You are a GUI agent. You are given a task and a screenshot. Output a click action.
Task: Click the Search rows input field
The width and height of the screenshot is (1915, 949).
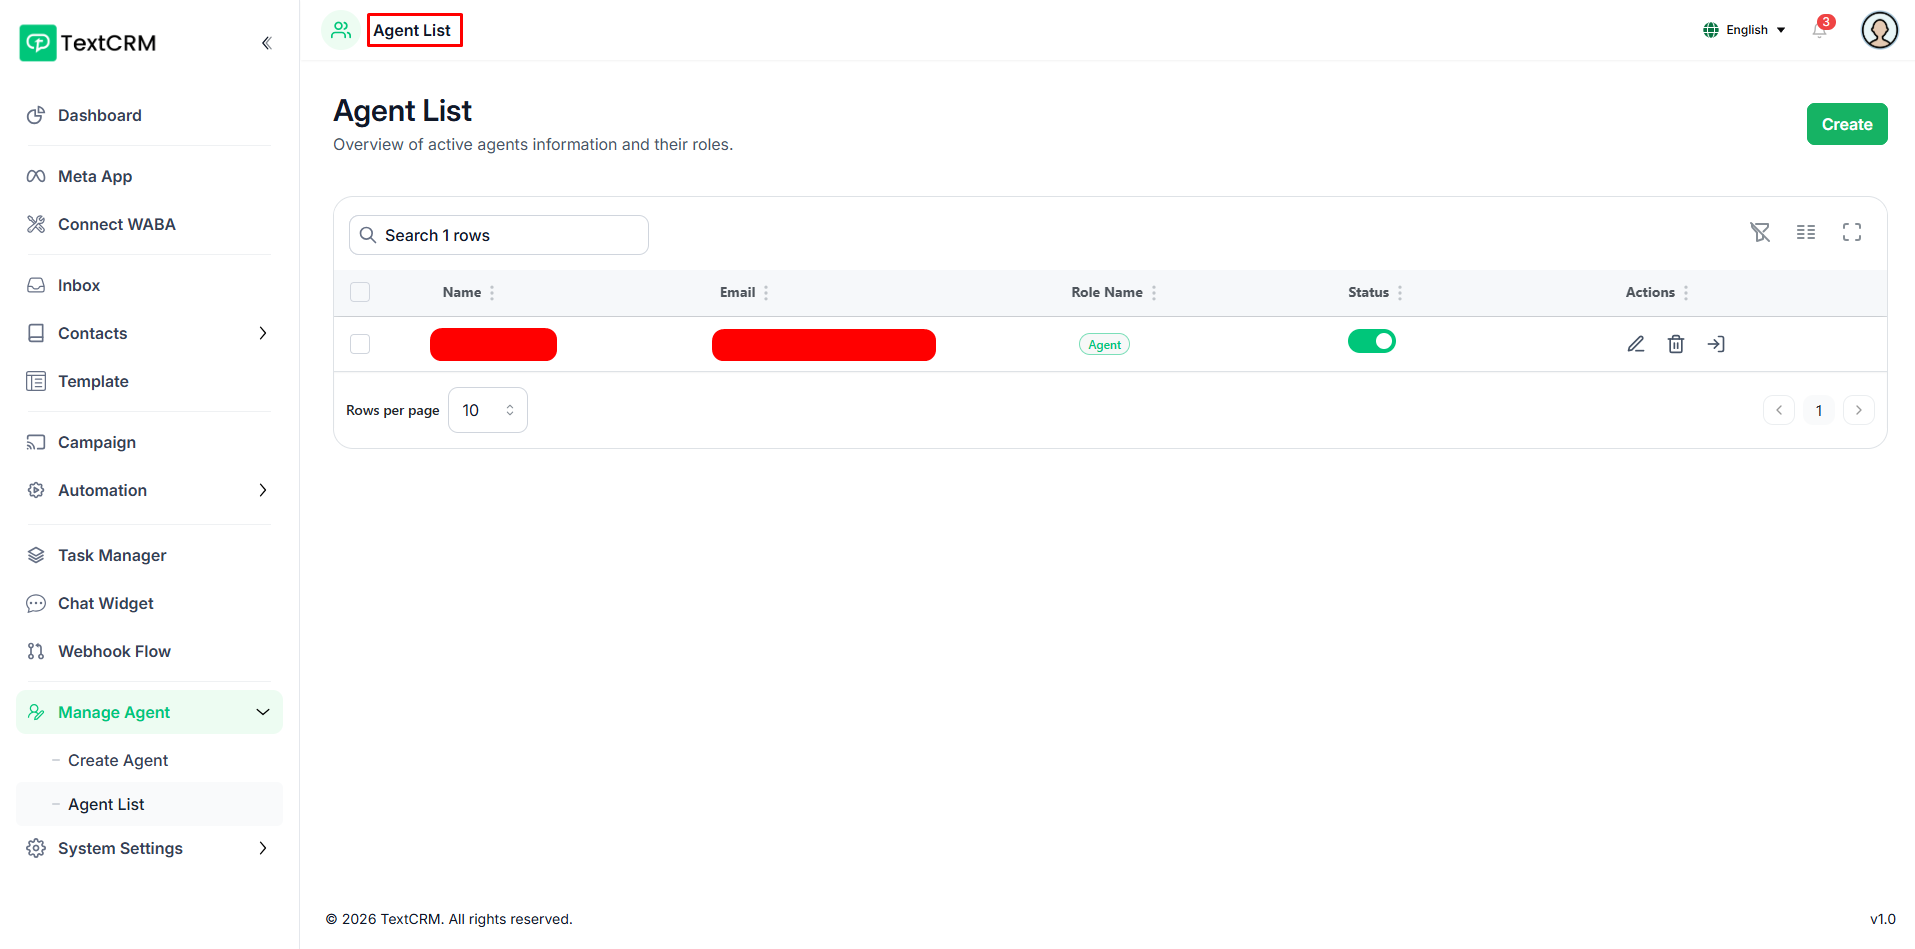pyautogui.click(x=499, y=235)
